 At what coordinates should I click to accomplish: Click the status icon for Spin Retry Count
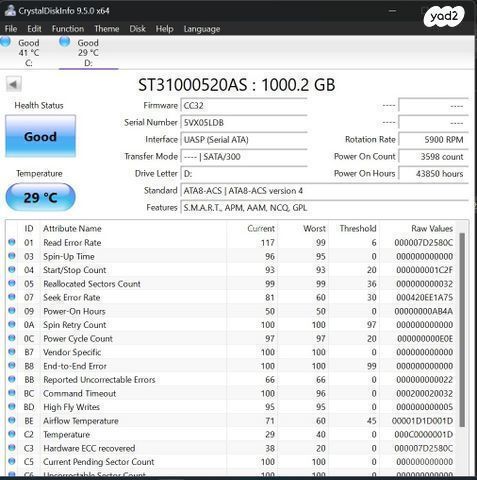12,324
